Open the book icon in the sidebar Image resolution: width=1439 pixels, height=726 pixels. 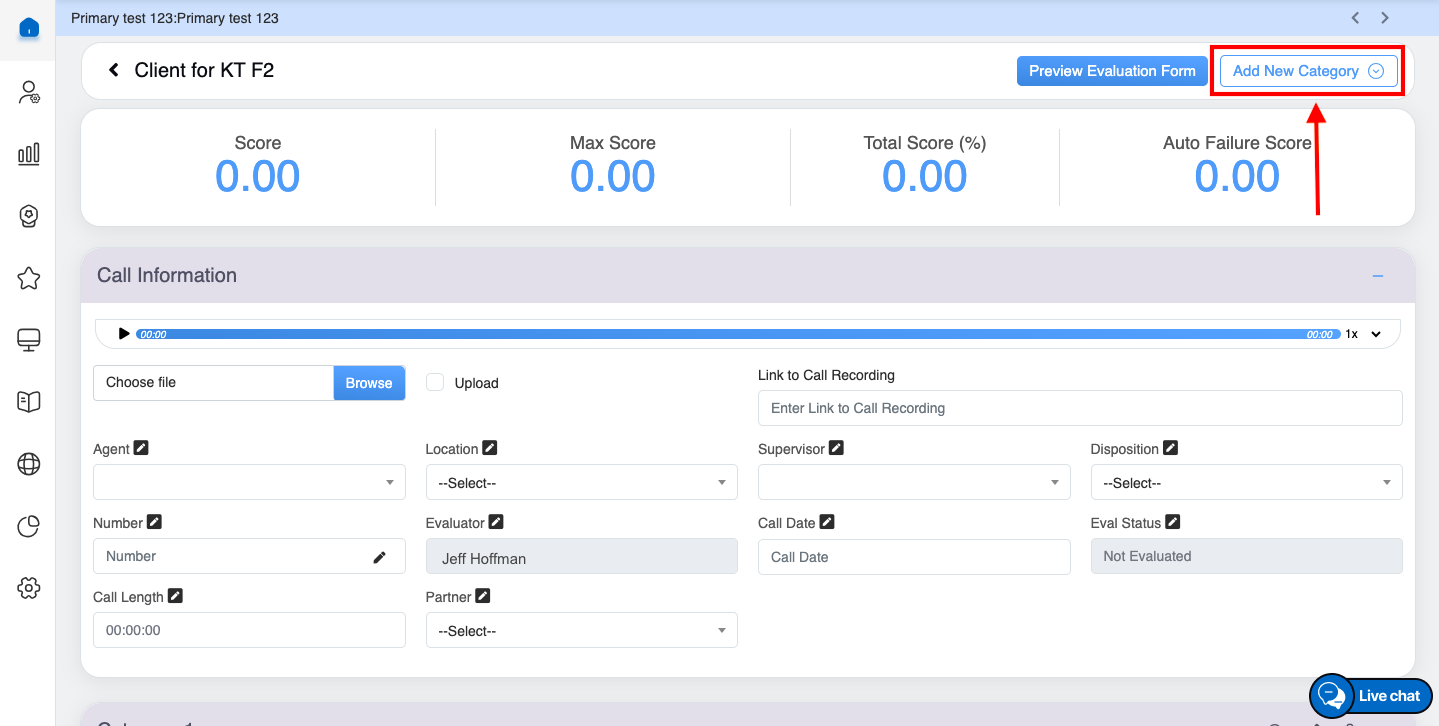click(29, 402)
